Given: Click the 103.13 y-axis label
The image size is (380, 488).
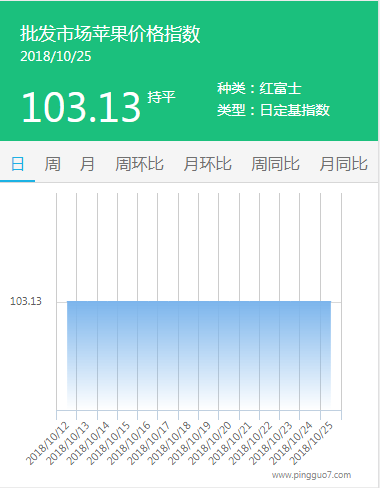Looking at the screenshot, I should (26, 301).
